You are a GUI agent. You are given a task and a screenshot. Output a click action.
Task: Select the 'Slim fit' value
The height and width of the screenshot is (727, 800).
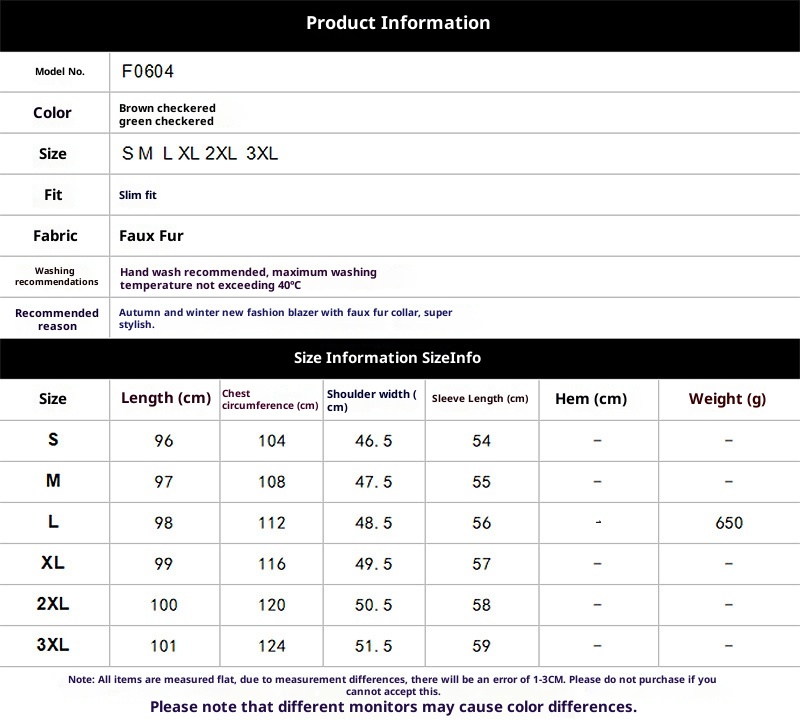138,195
